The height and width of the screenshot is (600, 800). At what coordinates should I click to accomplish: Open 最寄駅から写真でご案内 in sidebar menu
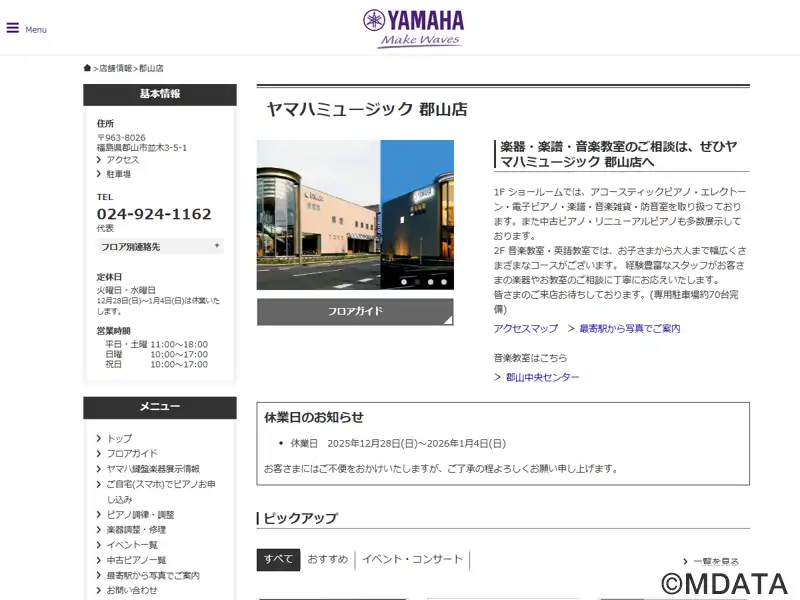point(153,576)
